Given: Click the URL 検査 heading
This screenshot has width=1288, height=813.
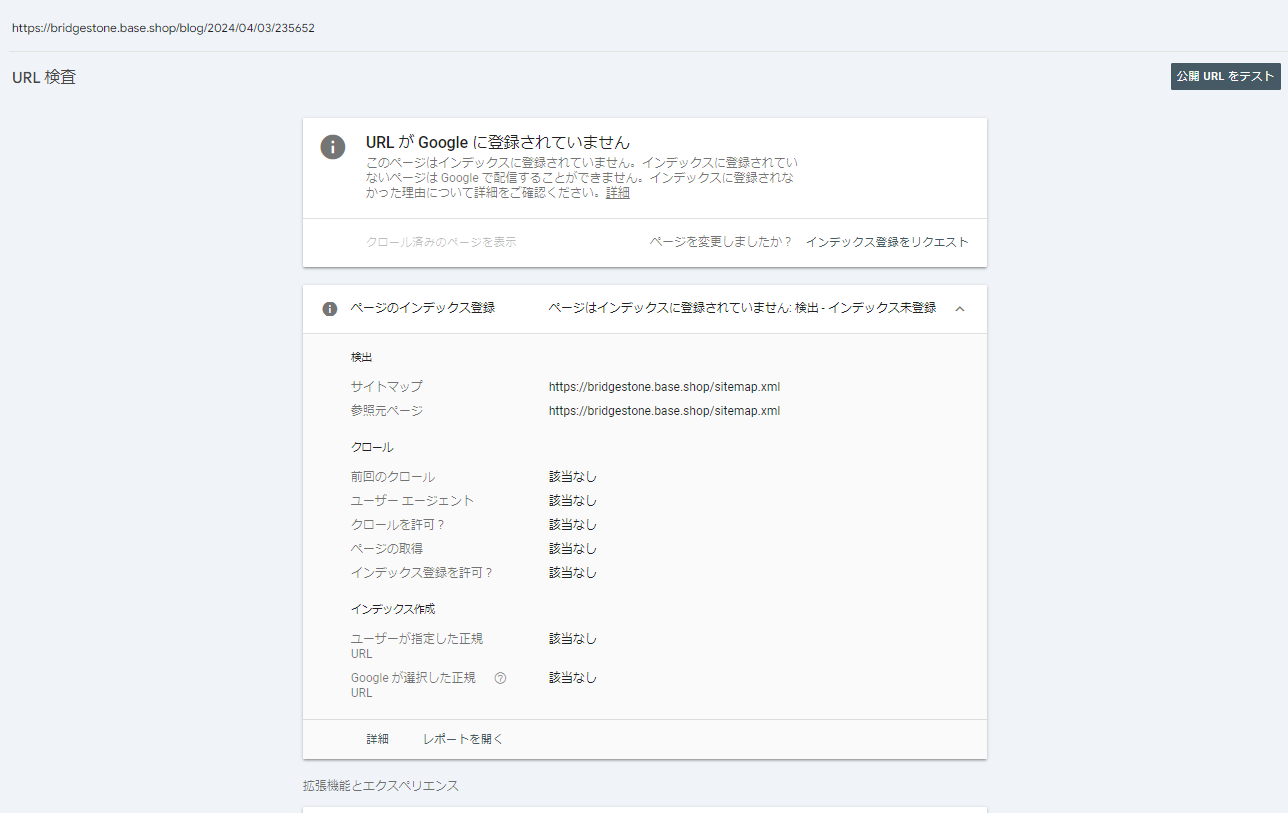Looking at the screenshot, I should (x=44, y=77).
